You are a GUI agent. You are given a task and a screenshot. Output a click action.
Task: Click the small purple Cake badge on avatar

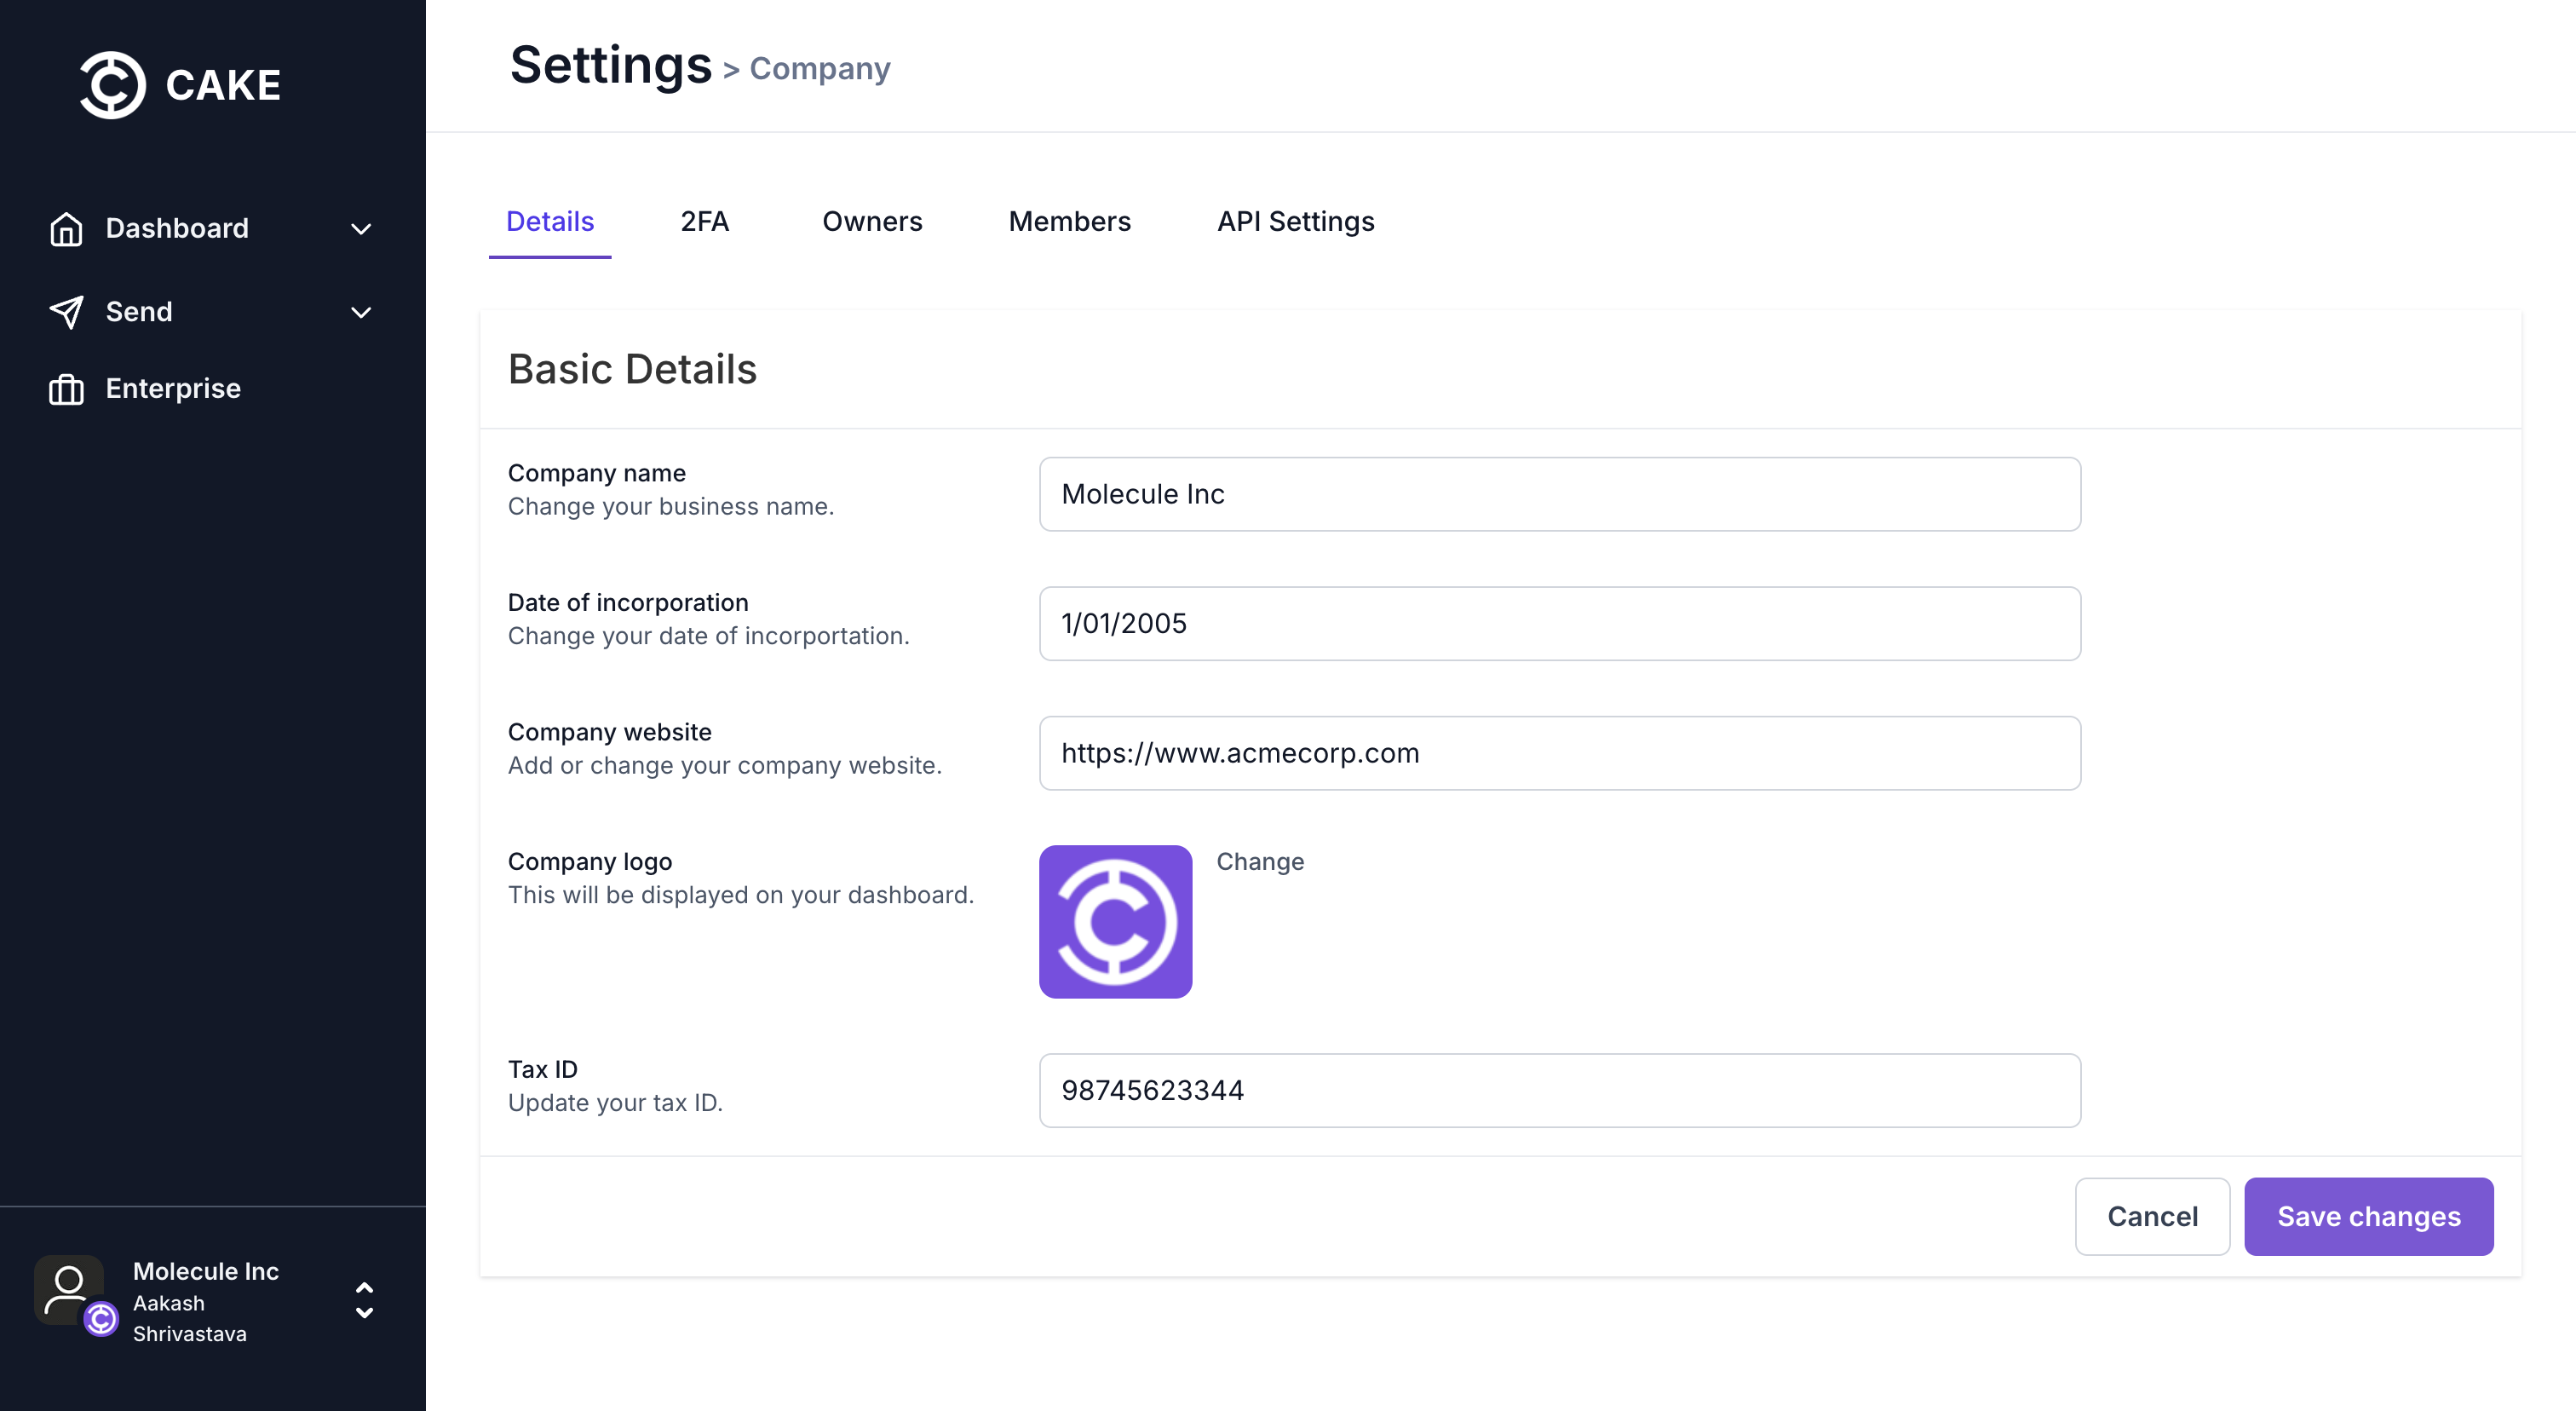pos(101,1319)
